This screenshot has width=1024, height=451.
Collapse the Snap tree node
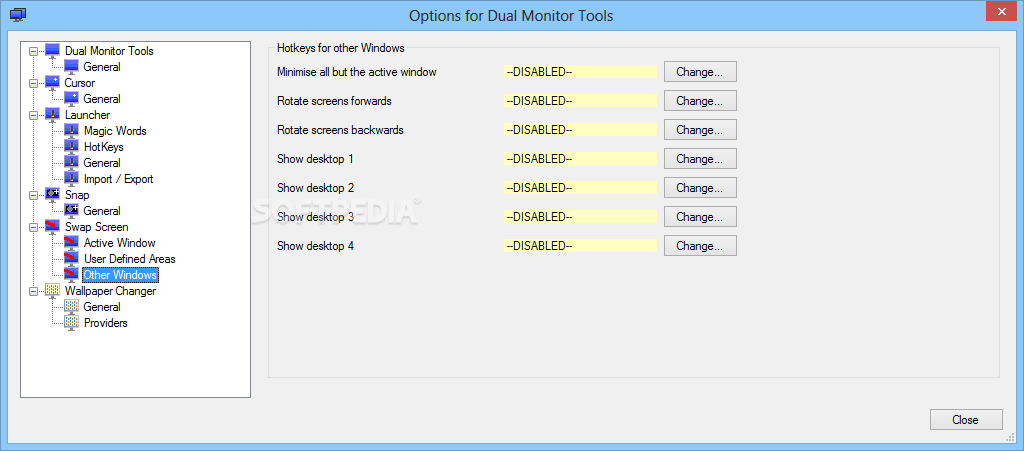(33, 195)
